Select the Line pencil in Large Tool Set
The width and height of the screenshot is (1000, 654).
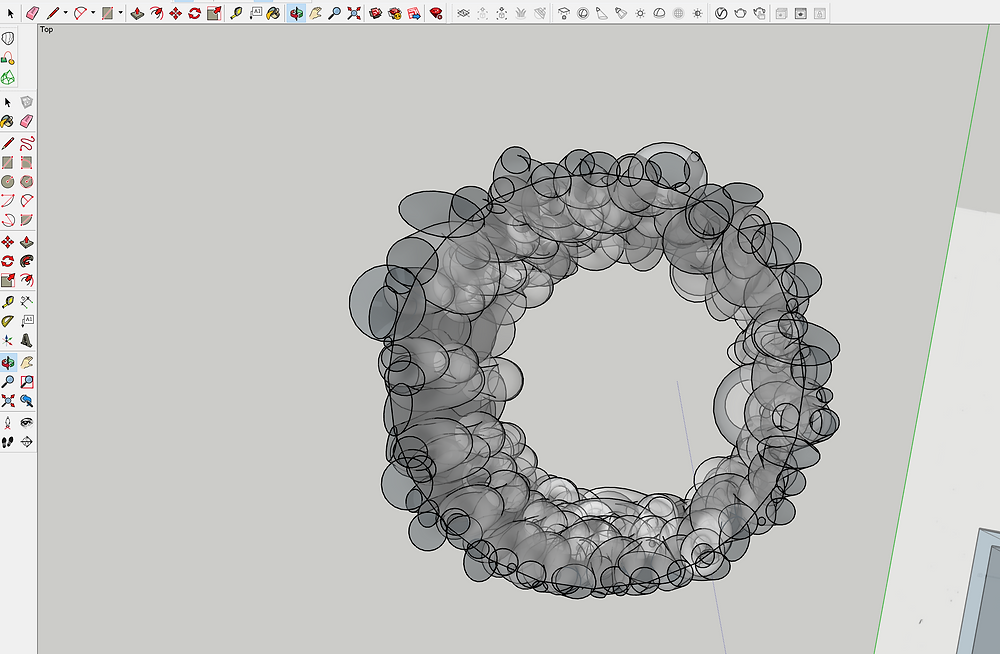[x=8, y=143]
